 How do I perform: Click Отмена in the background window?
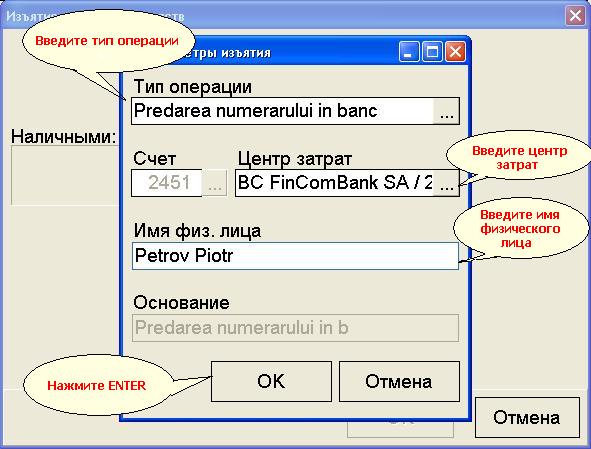click(527, 417)
